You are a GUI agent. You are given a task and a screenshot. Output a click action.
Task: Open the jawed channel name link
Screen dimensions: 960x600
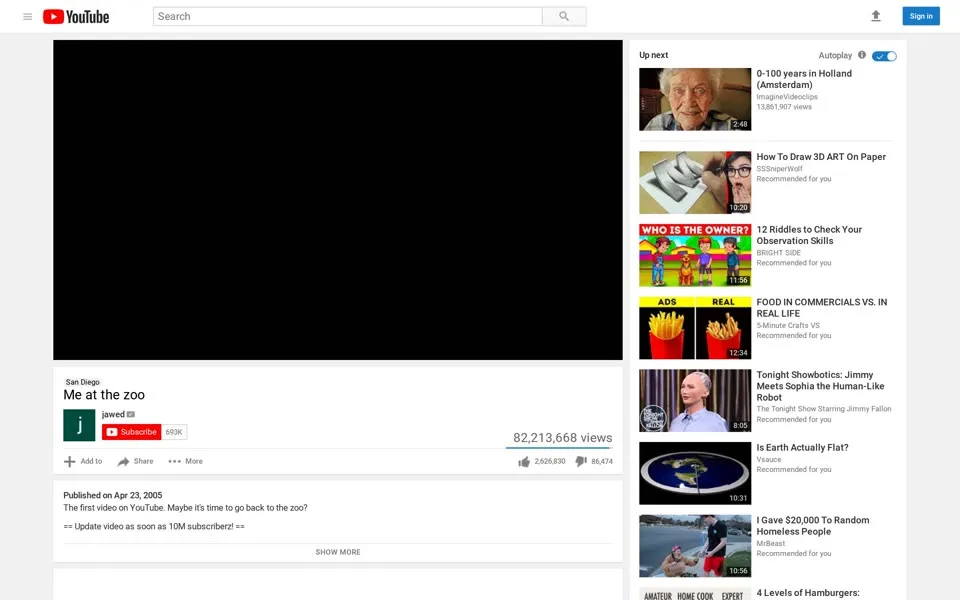coord(113,414)
